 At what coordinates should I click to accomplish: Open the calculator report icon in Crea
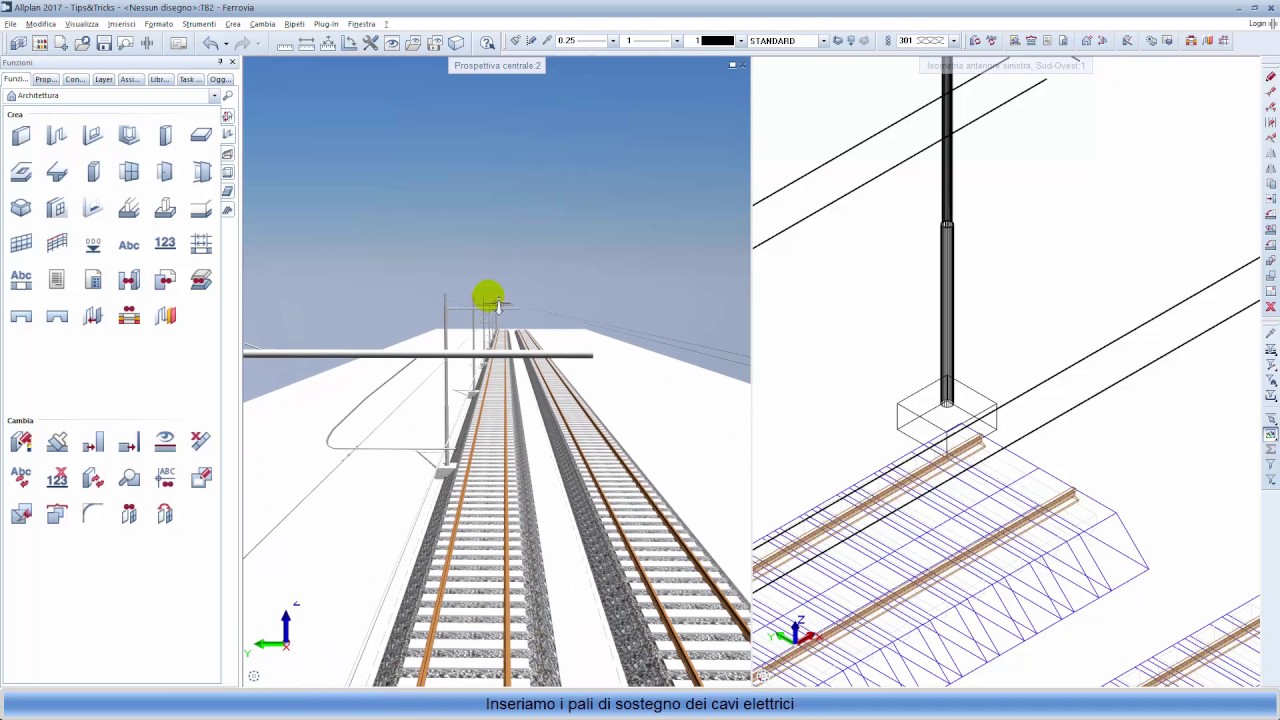93,280
